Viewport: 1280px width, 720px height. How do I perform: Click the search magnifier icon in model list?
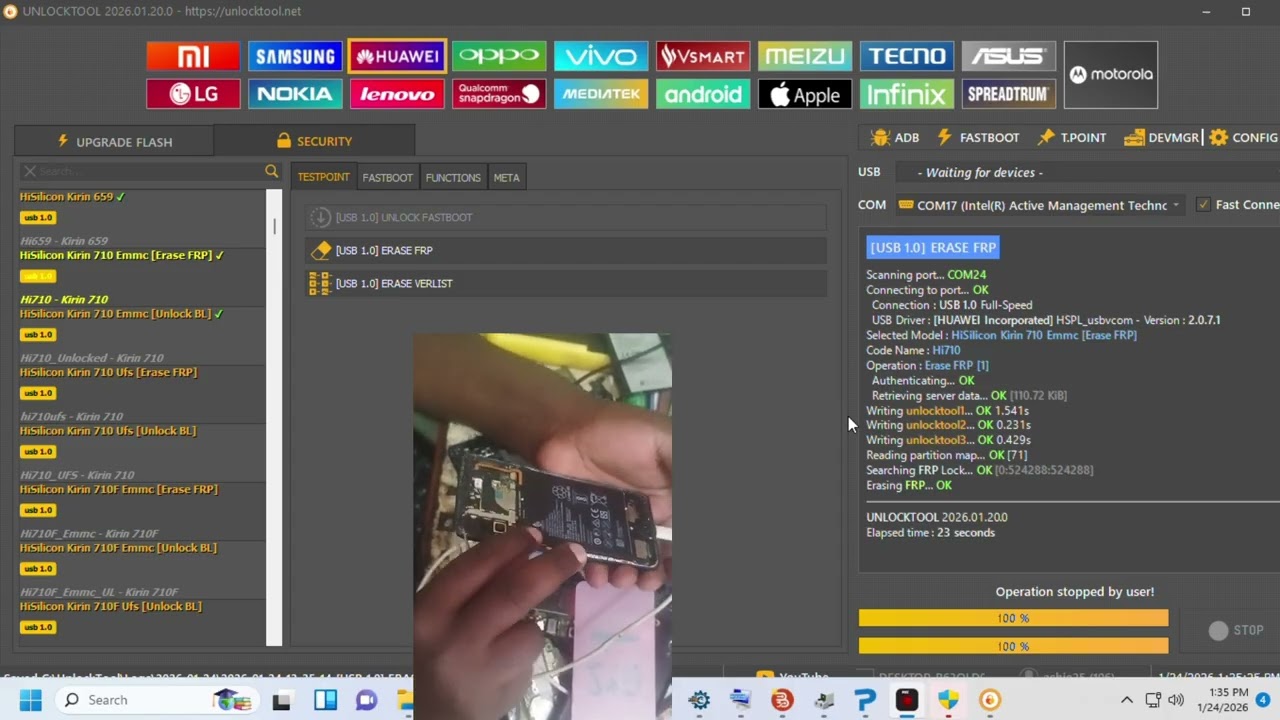click(x=271, y=172)
